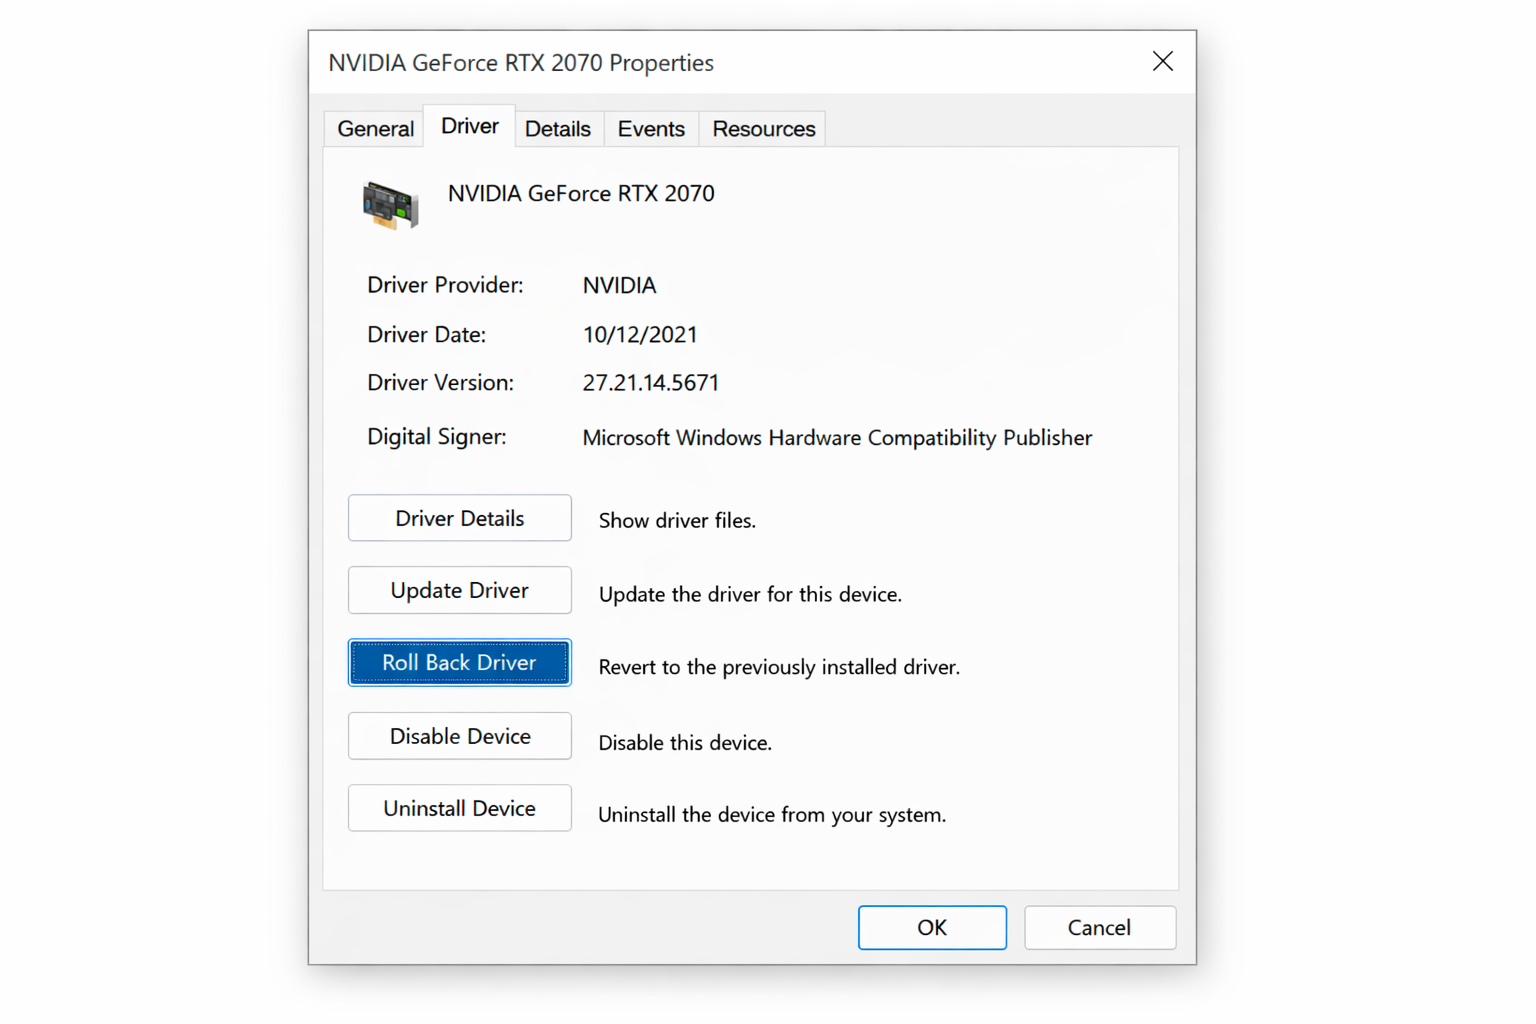Switch to the General tab
1536x1024 pixels.
point(375,128)
